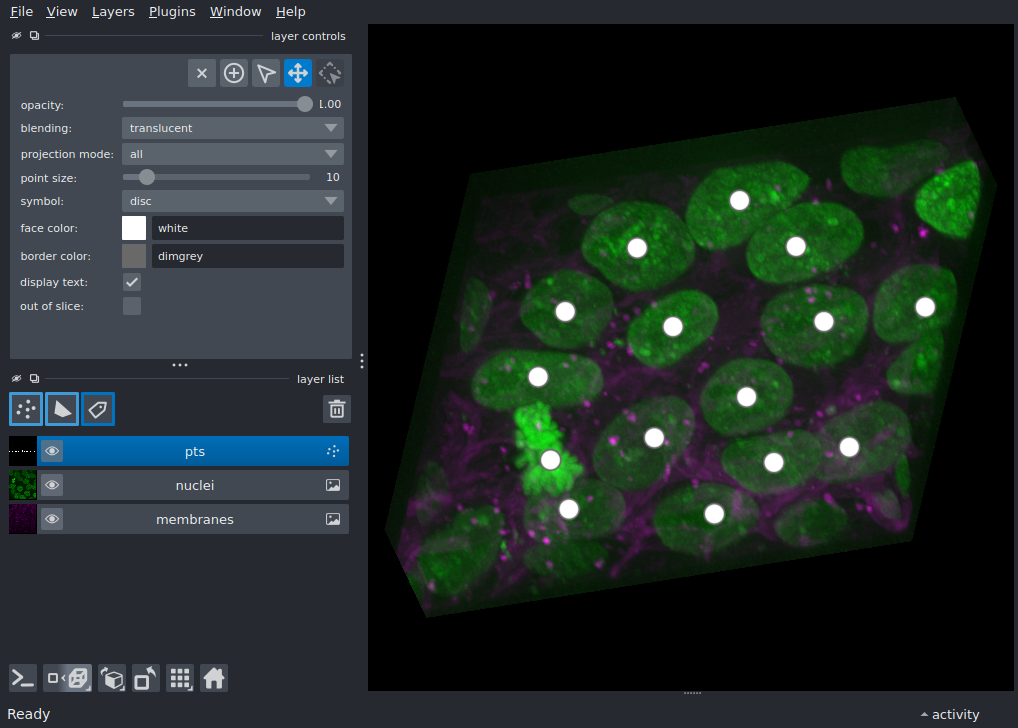1018x728 pixels.
Task: Open the console with terminal icon
Action: pos(23,678)
